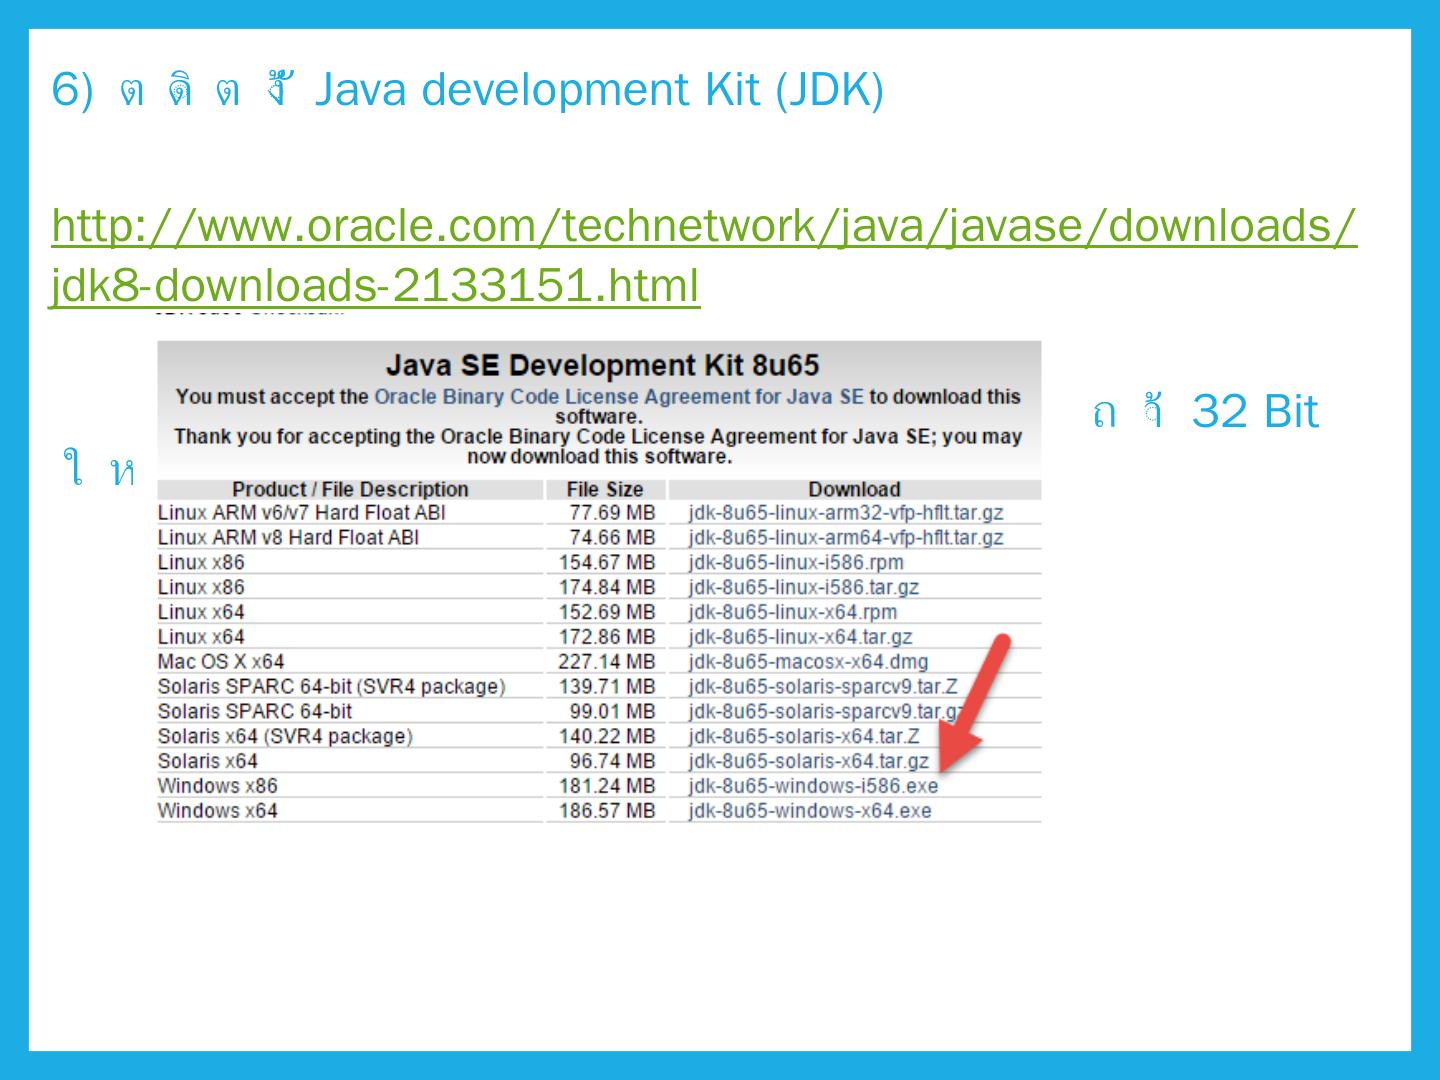This screenshot has width=1440, height=1080.
Task: Download jdk-8u65-linux-i586.rpm file
Action: point(795,563)
